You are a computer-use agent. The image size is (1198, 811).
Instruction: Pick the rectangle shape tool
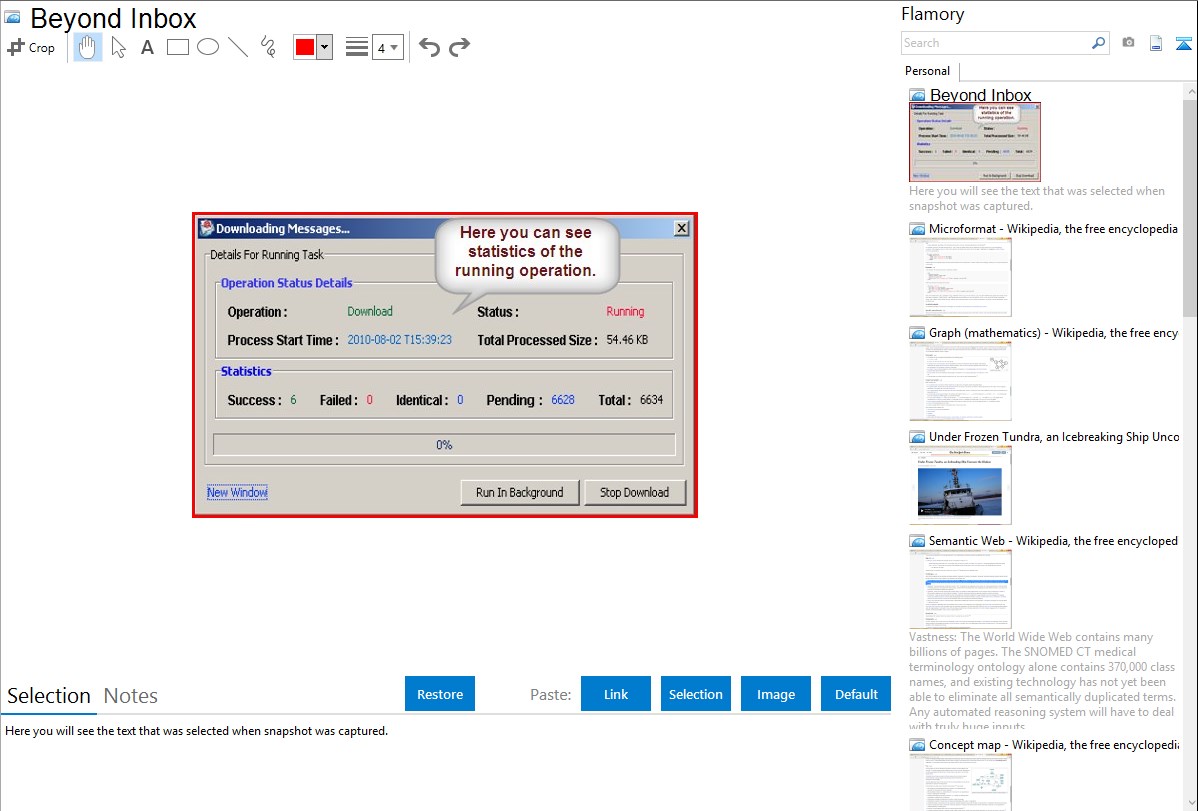point(178,47)
